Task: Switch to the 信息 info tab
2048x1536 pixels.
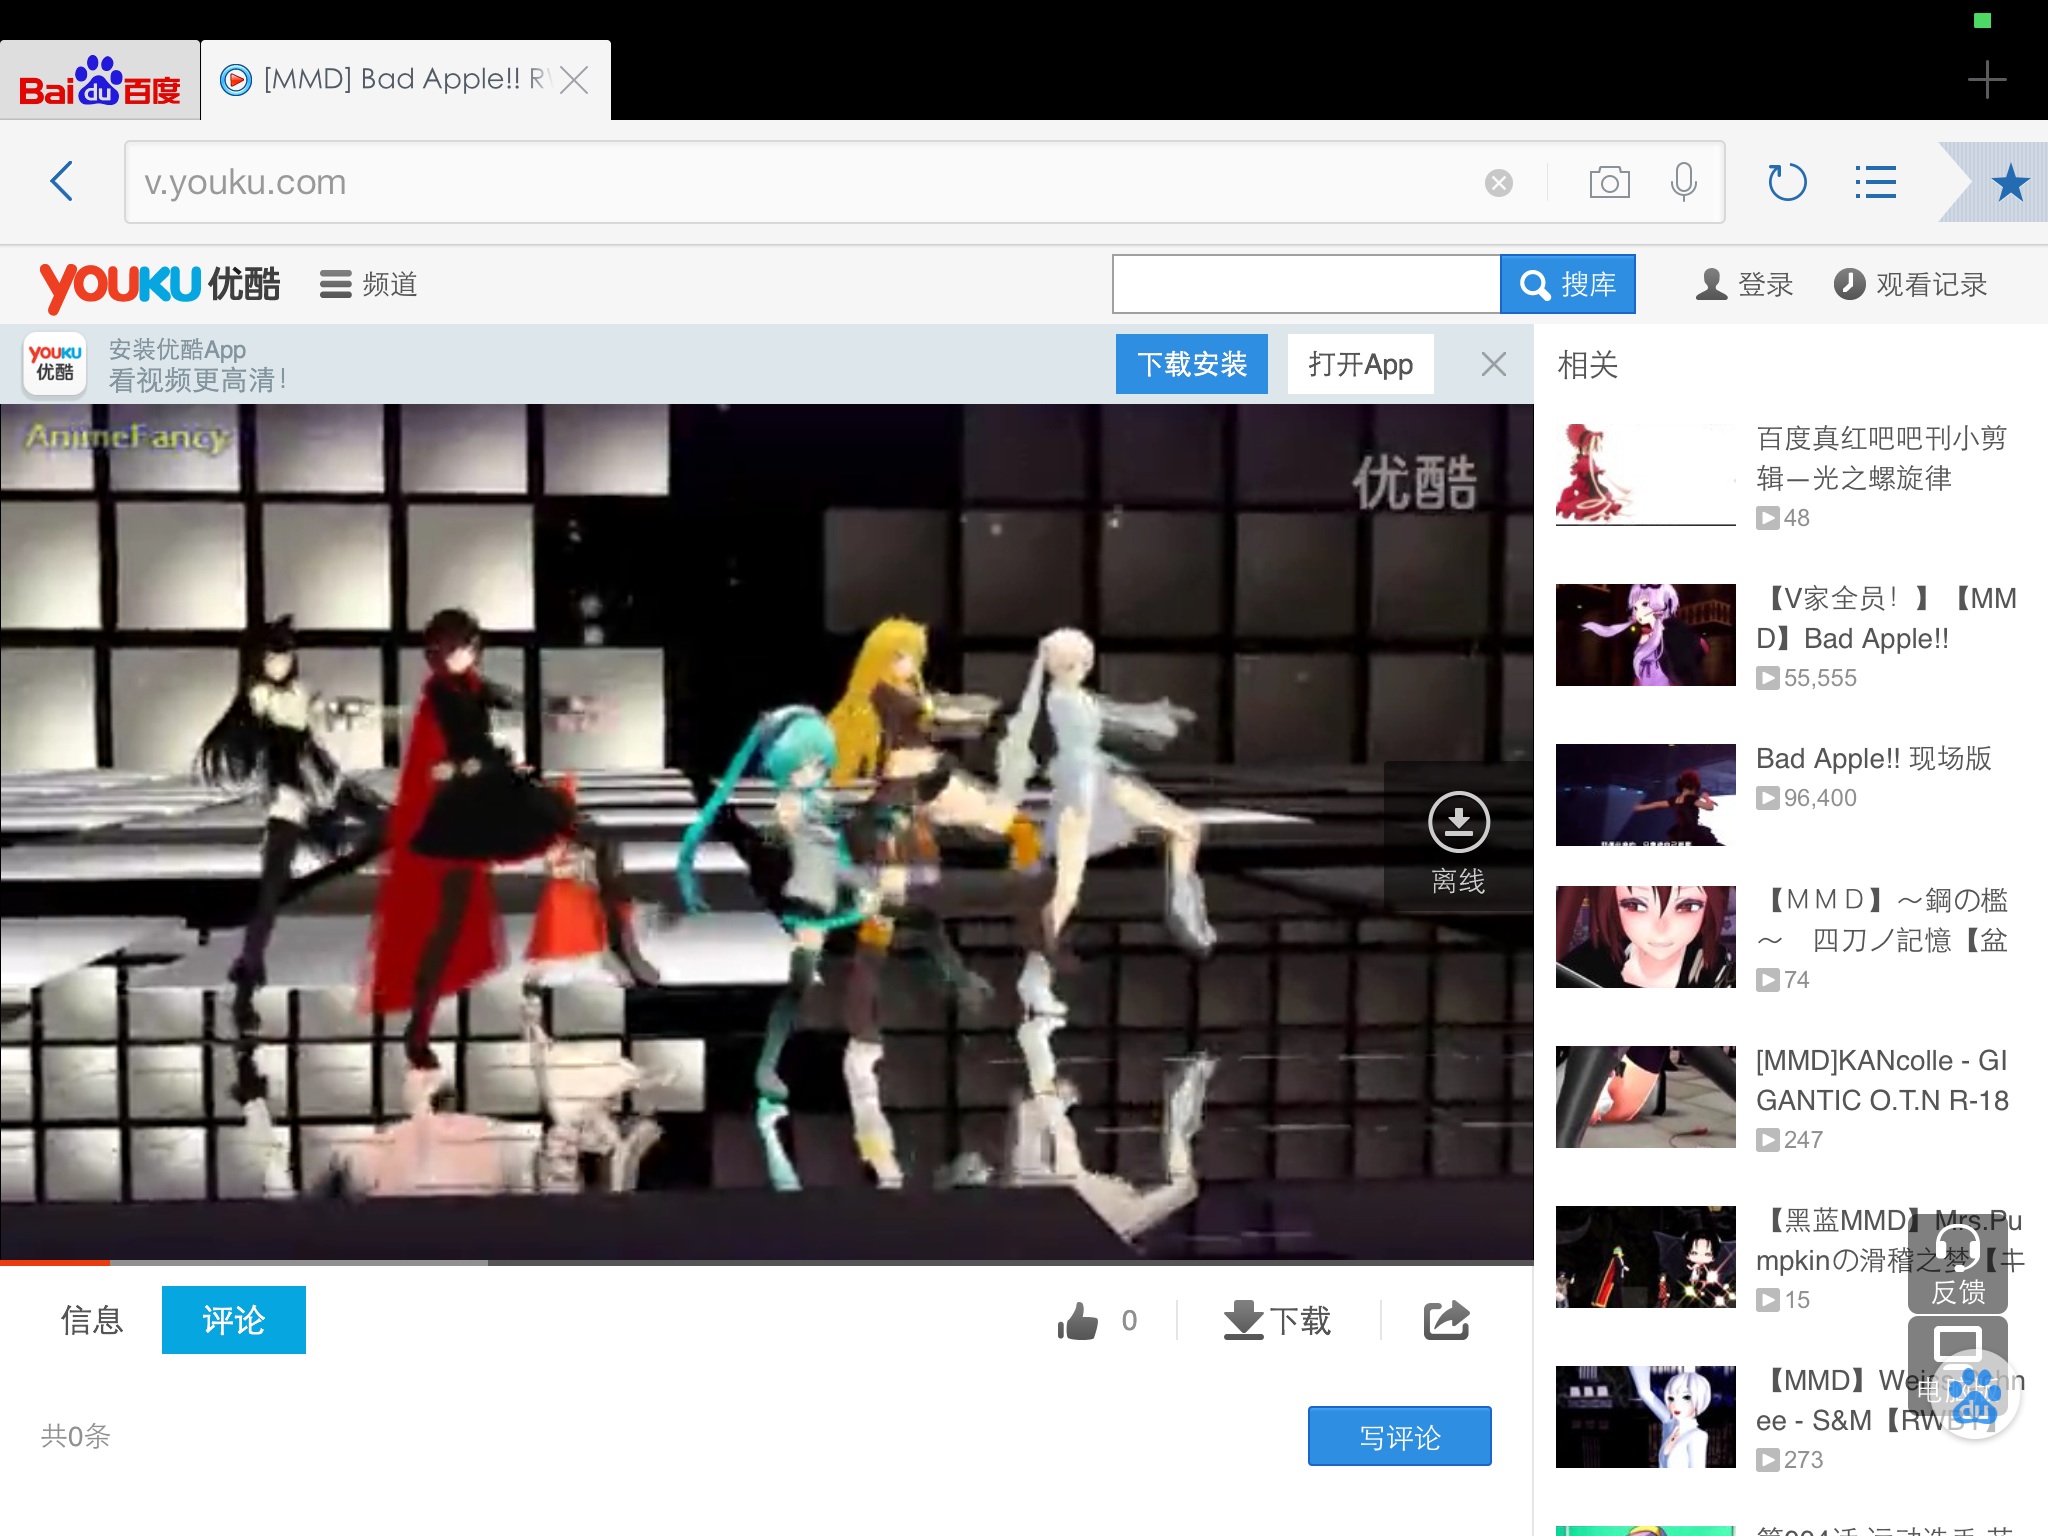Action: tap(92, 1320)
